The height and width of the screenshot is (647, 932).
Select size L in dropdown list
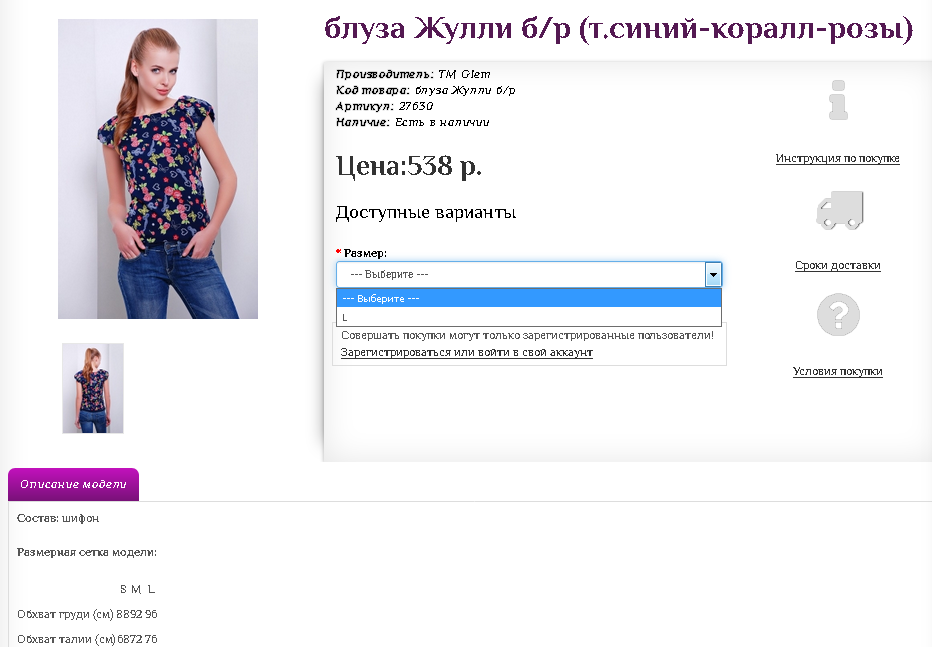(529, 317)
